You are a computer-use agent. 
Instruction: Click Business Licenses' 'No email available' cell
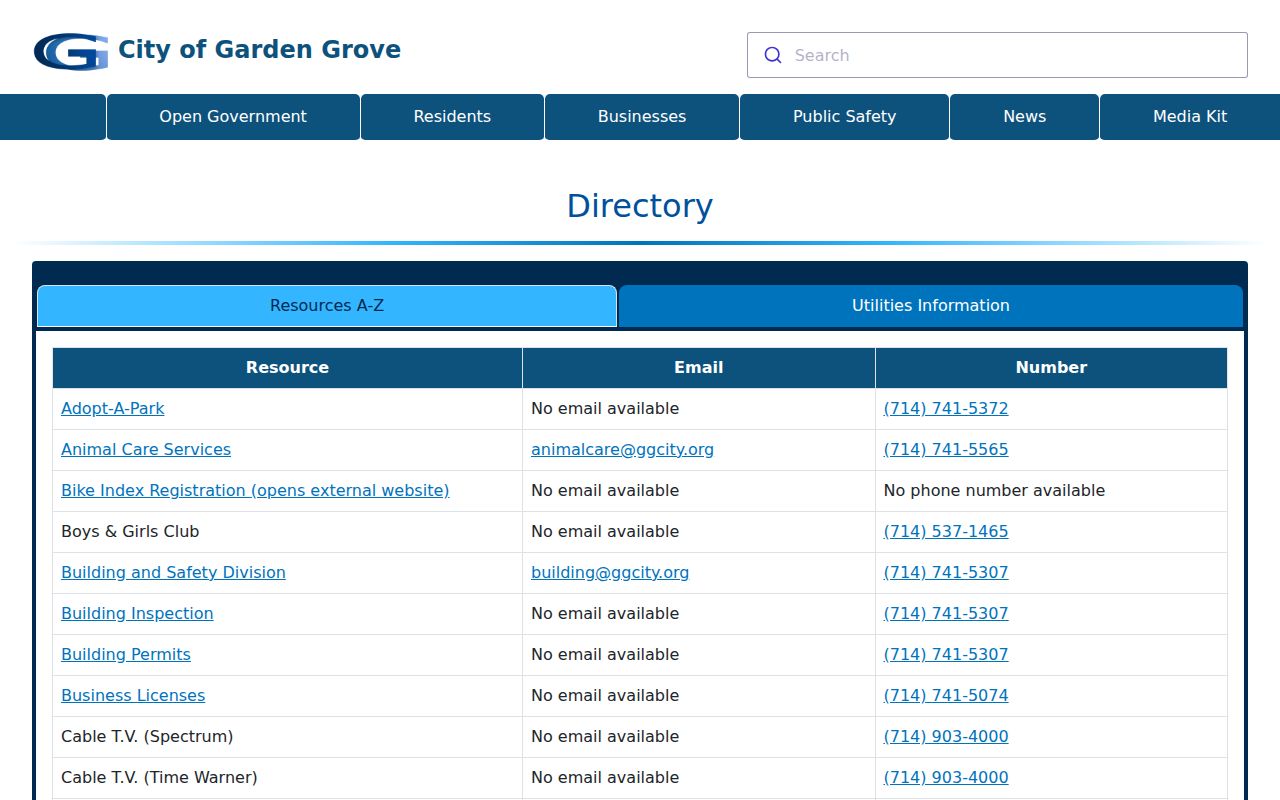point(698,695)
